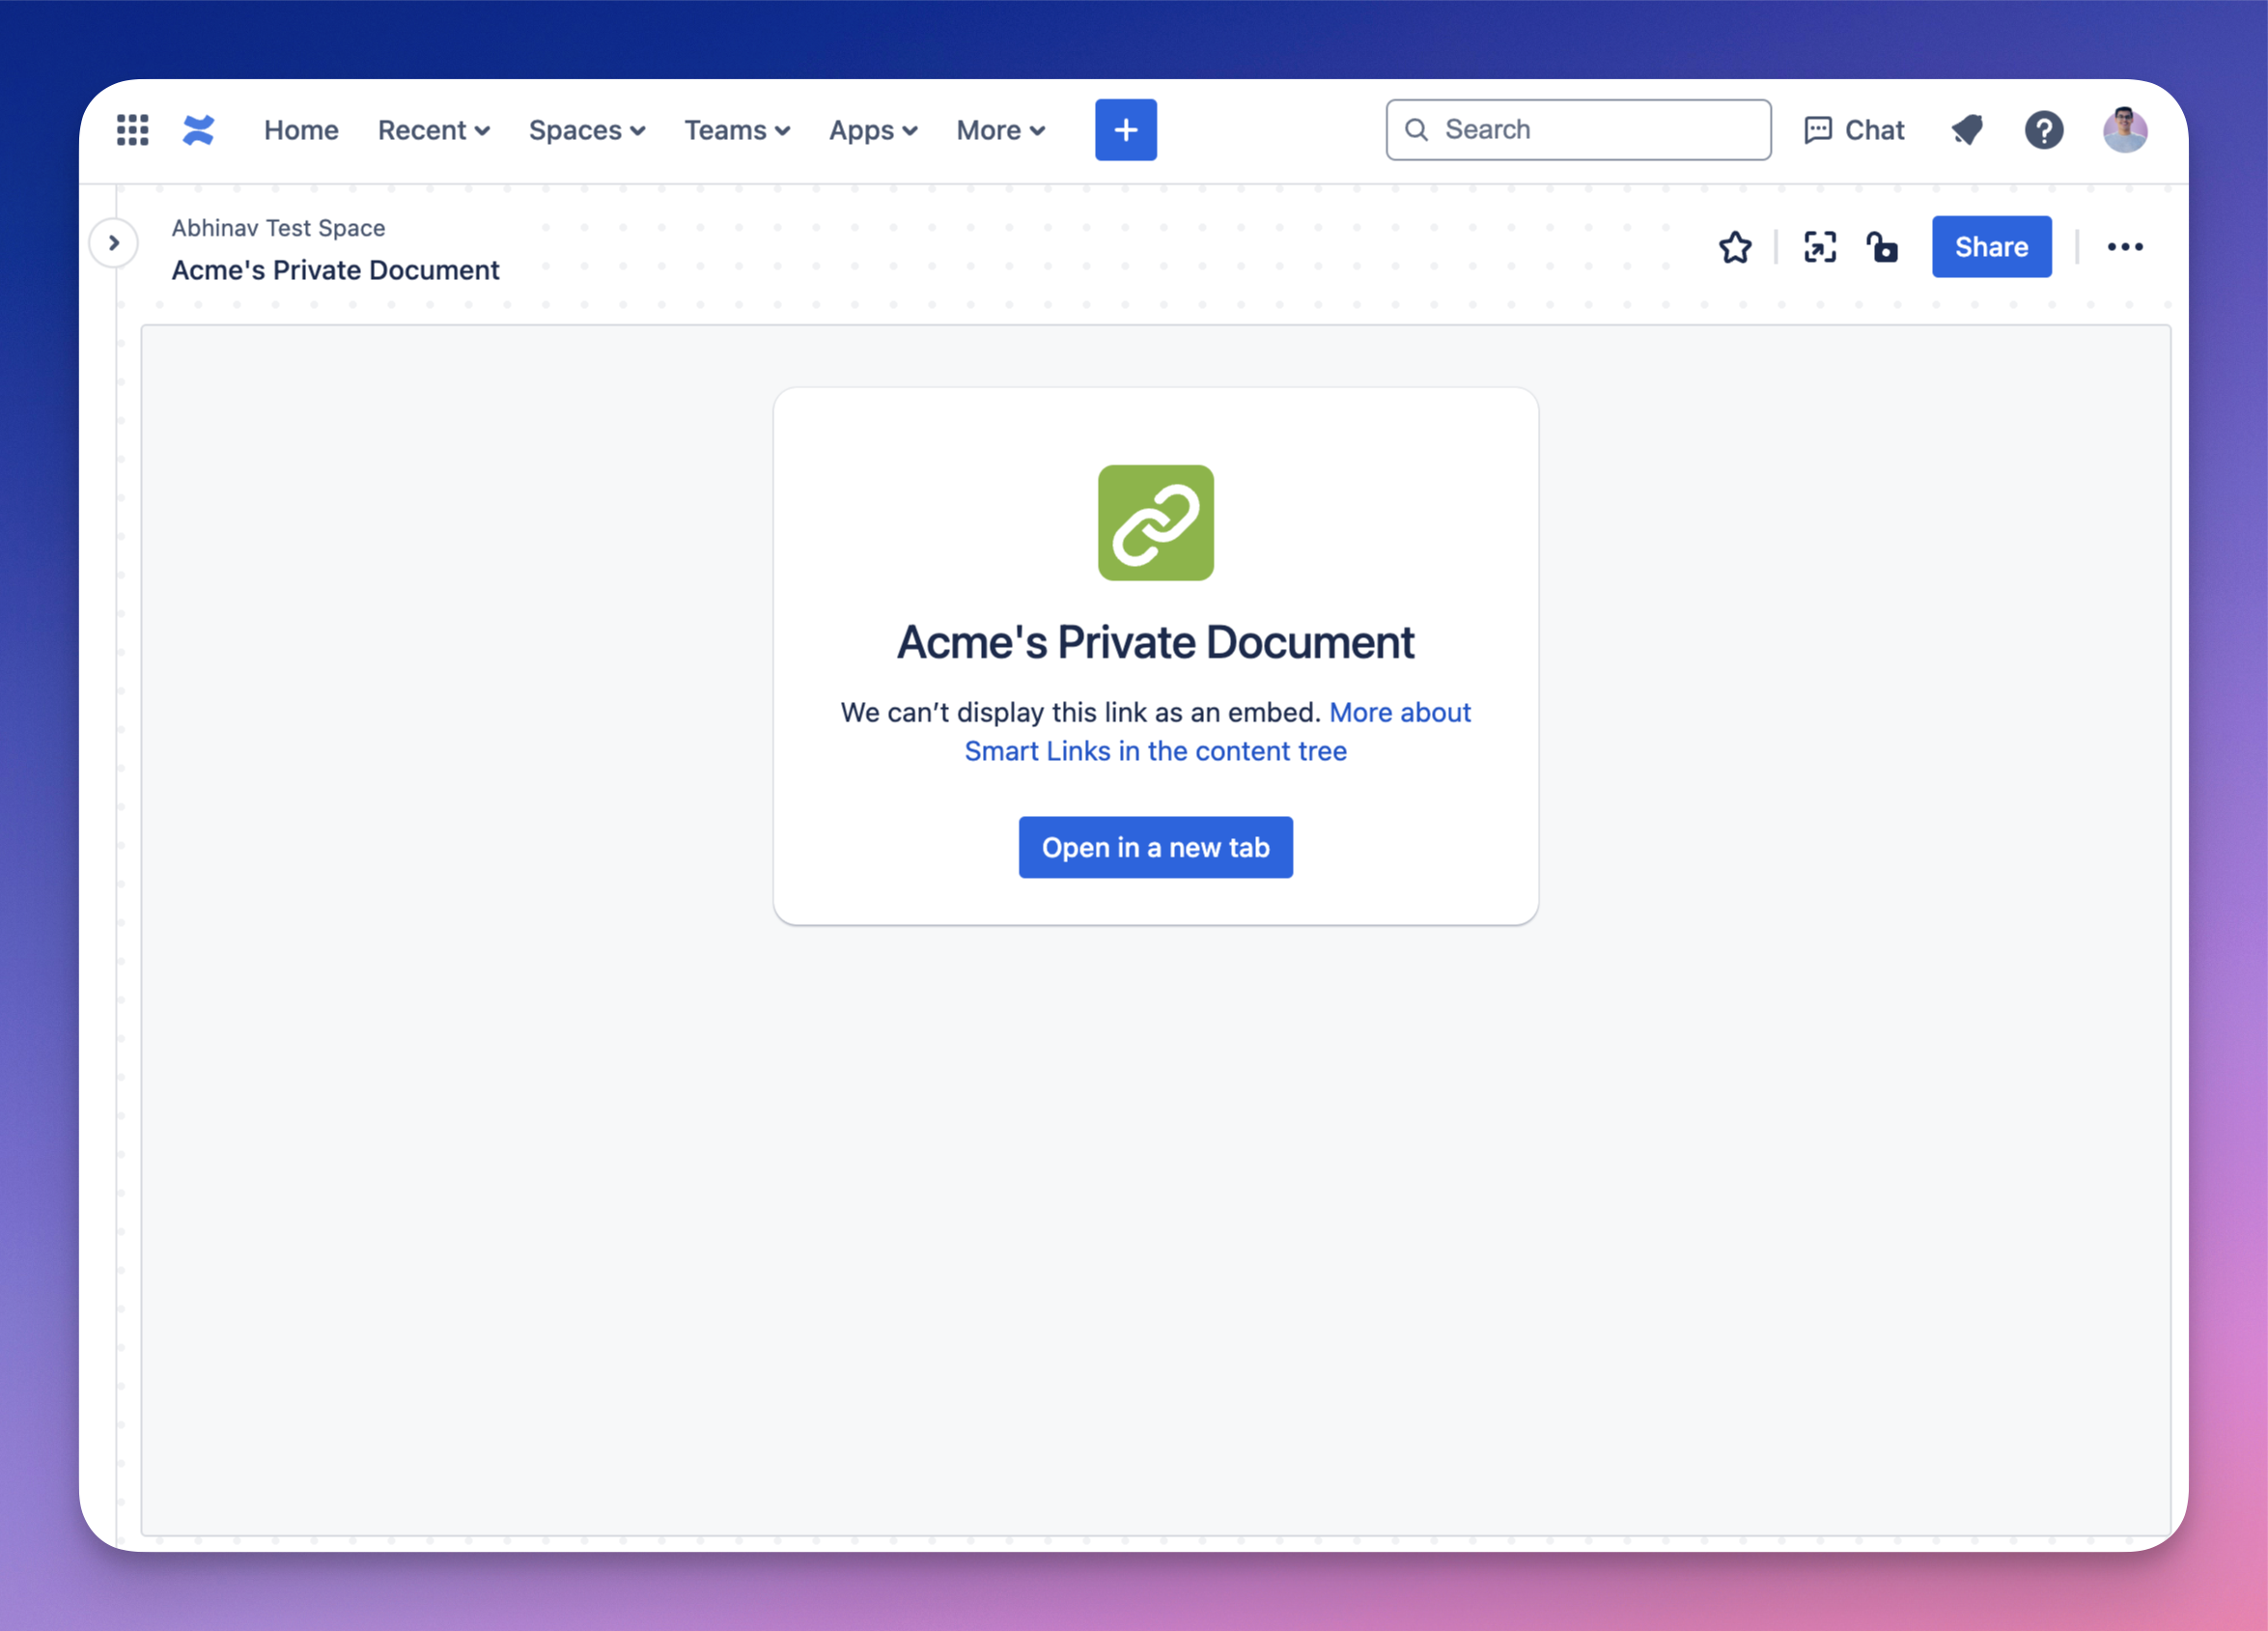Image resolution: width=2268 pixels, height=1631 pixels.
Task: Open the more actions ellipsis menu
Action: [x=2124, y=247]
